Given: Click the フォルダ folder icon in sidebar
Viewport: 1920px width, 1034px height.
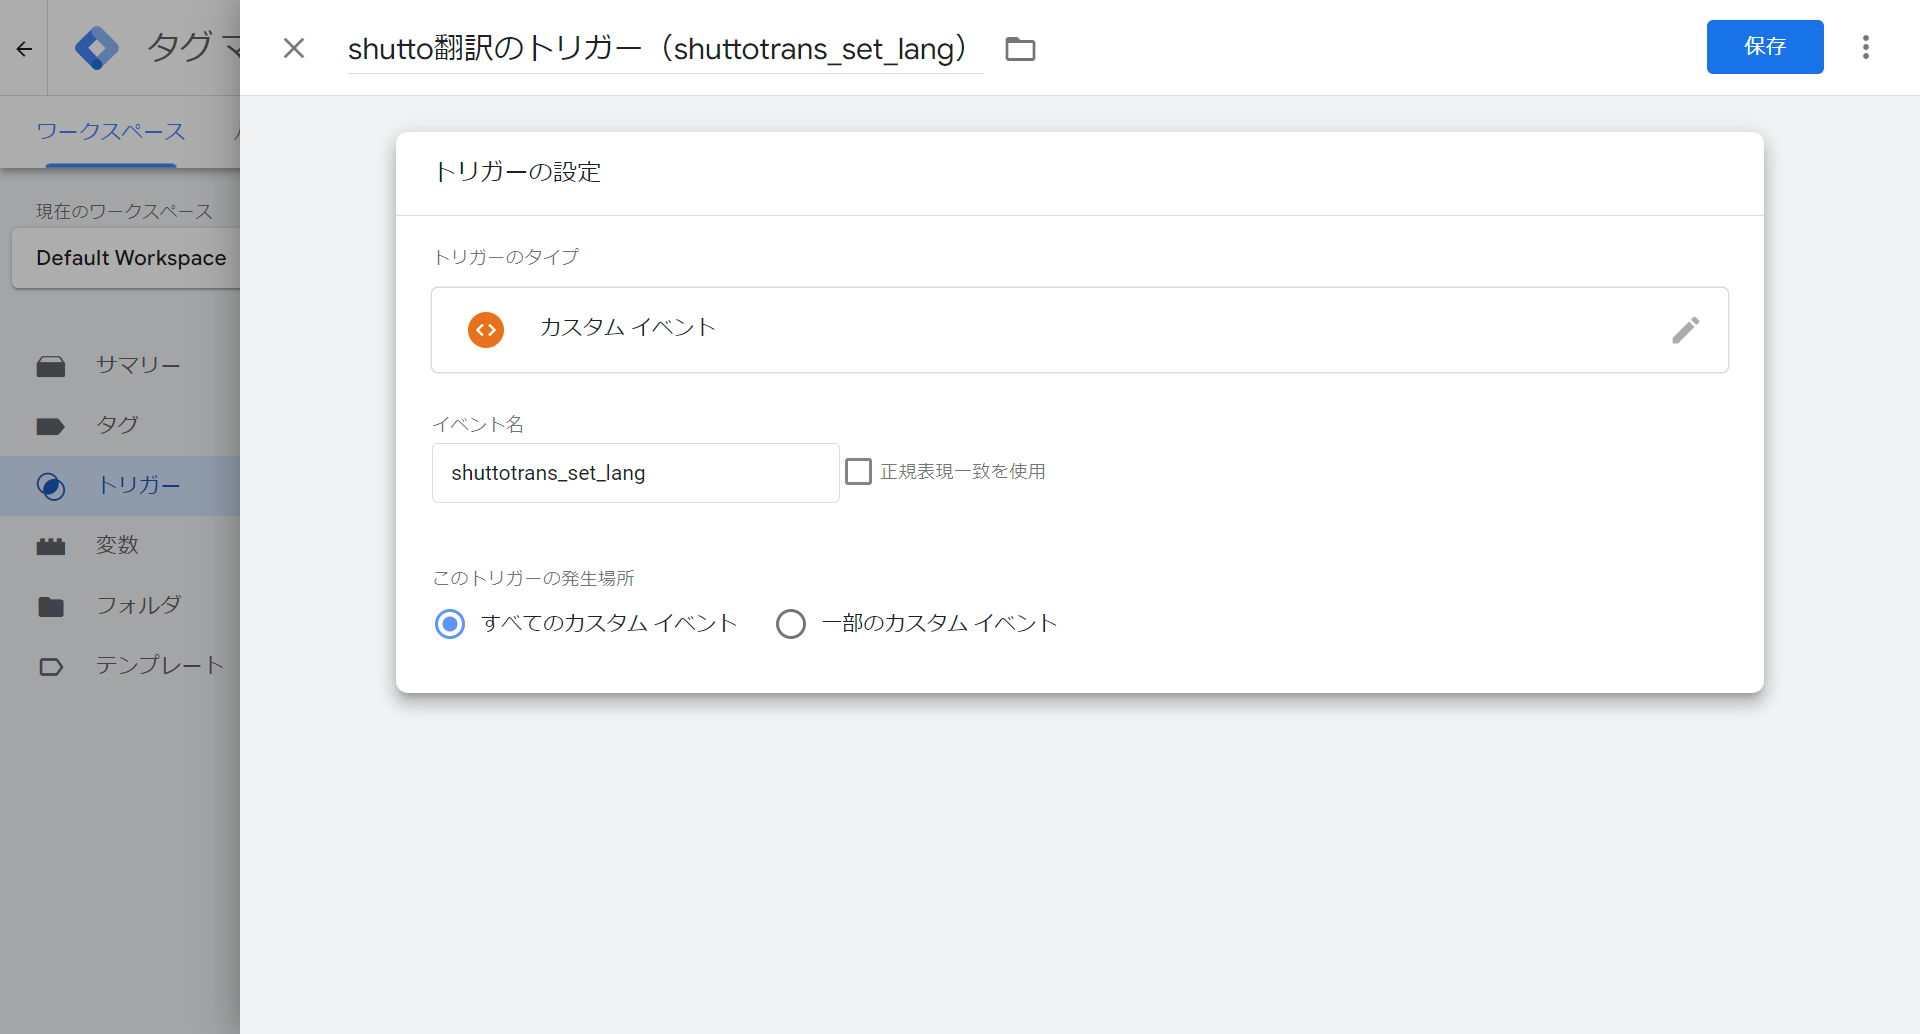Looking at the screenshot, I should pos(51,607).
